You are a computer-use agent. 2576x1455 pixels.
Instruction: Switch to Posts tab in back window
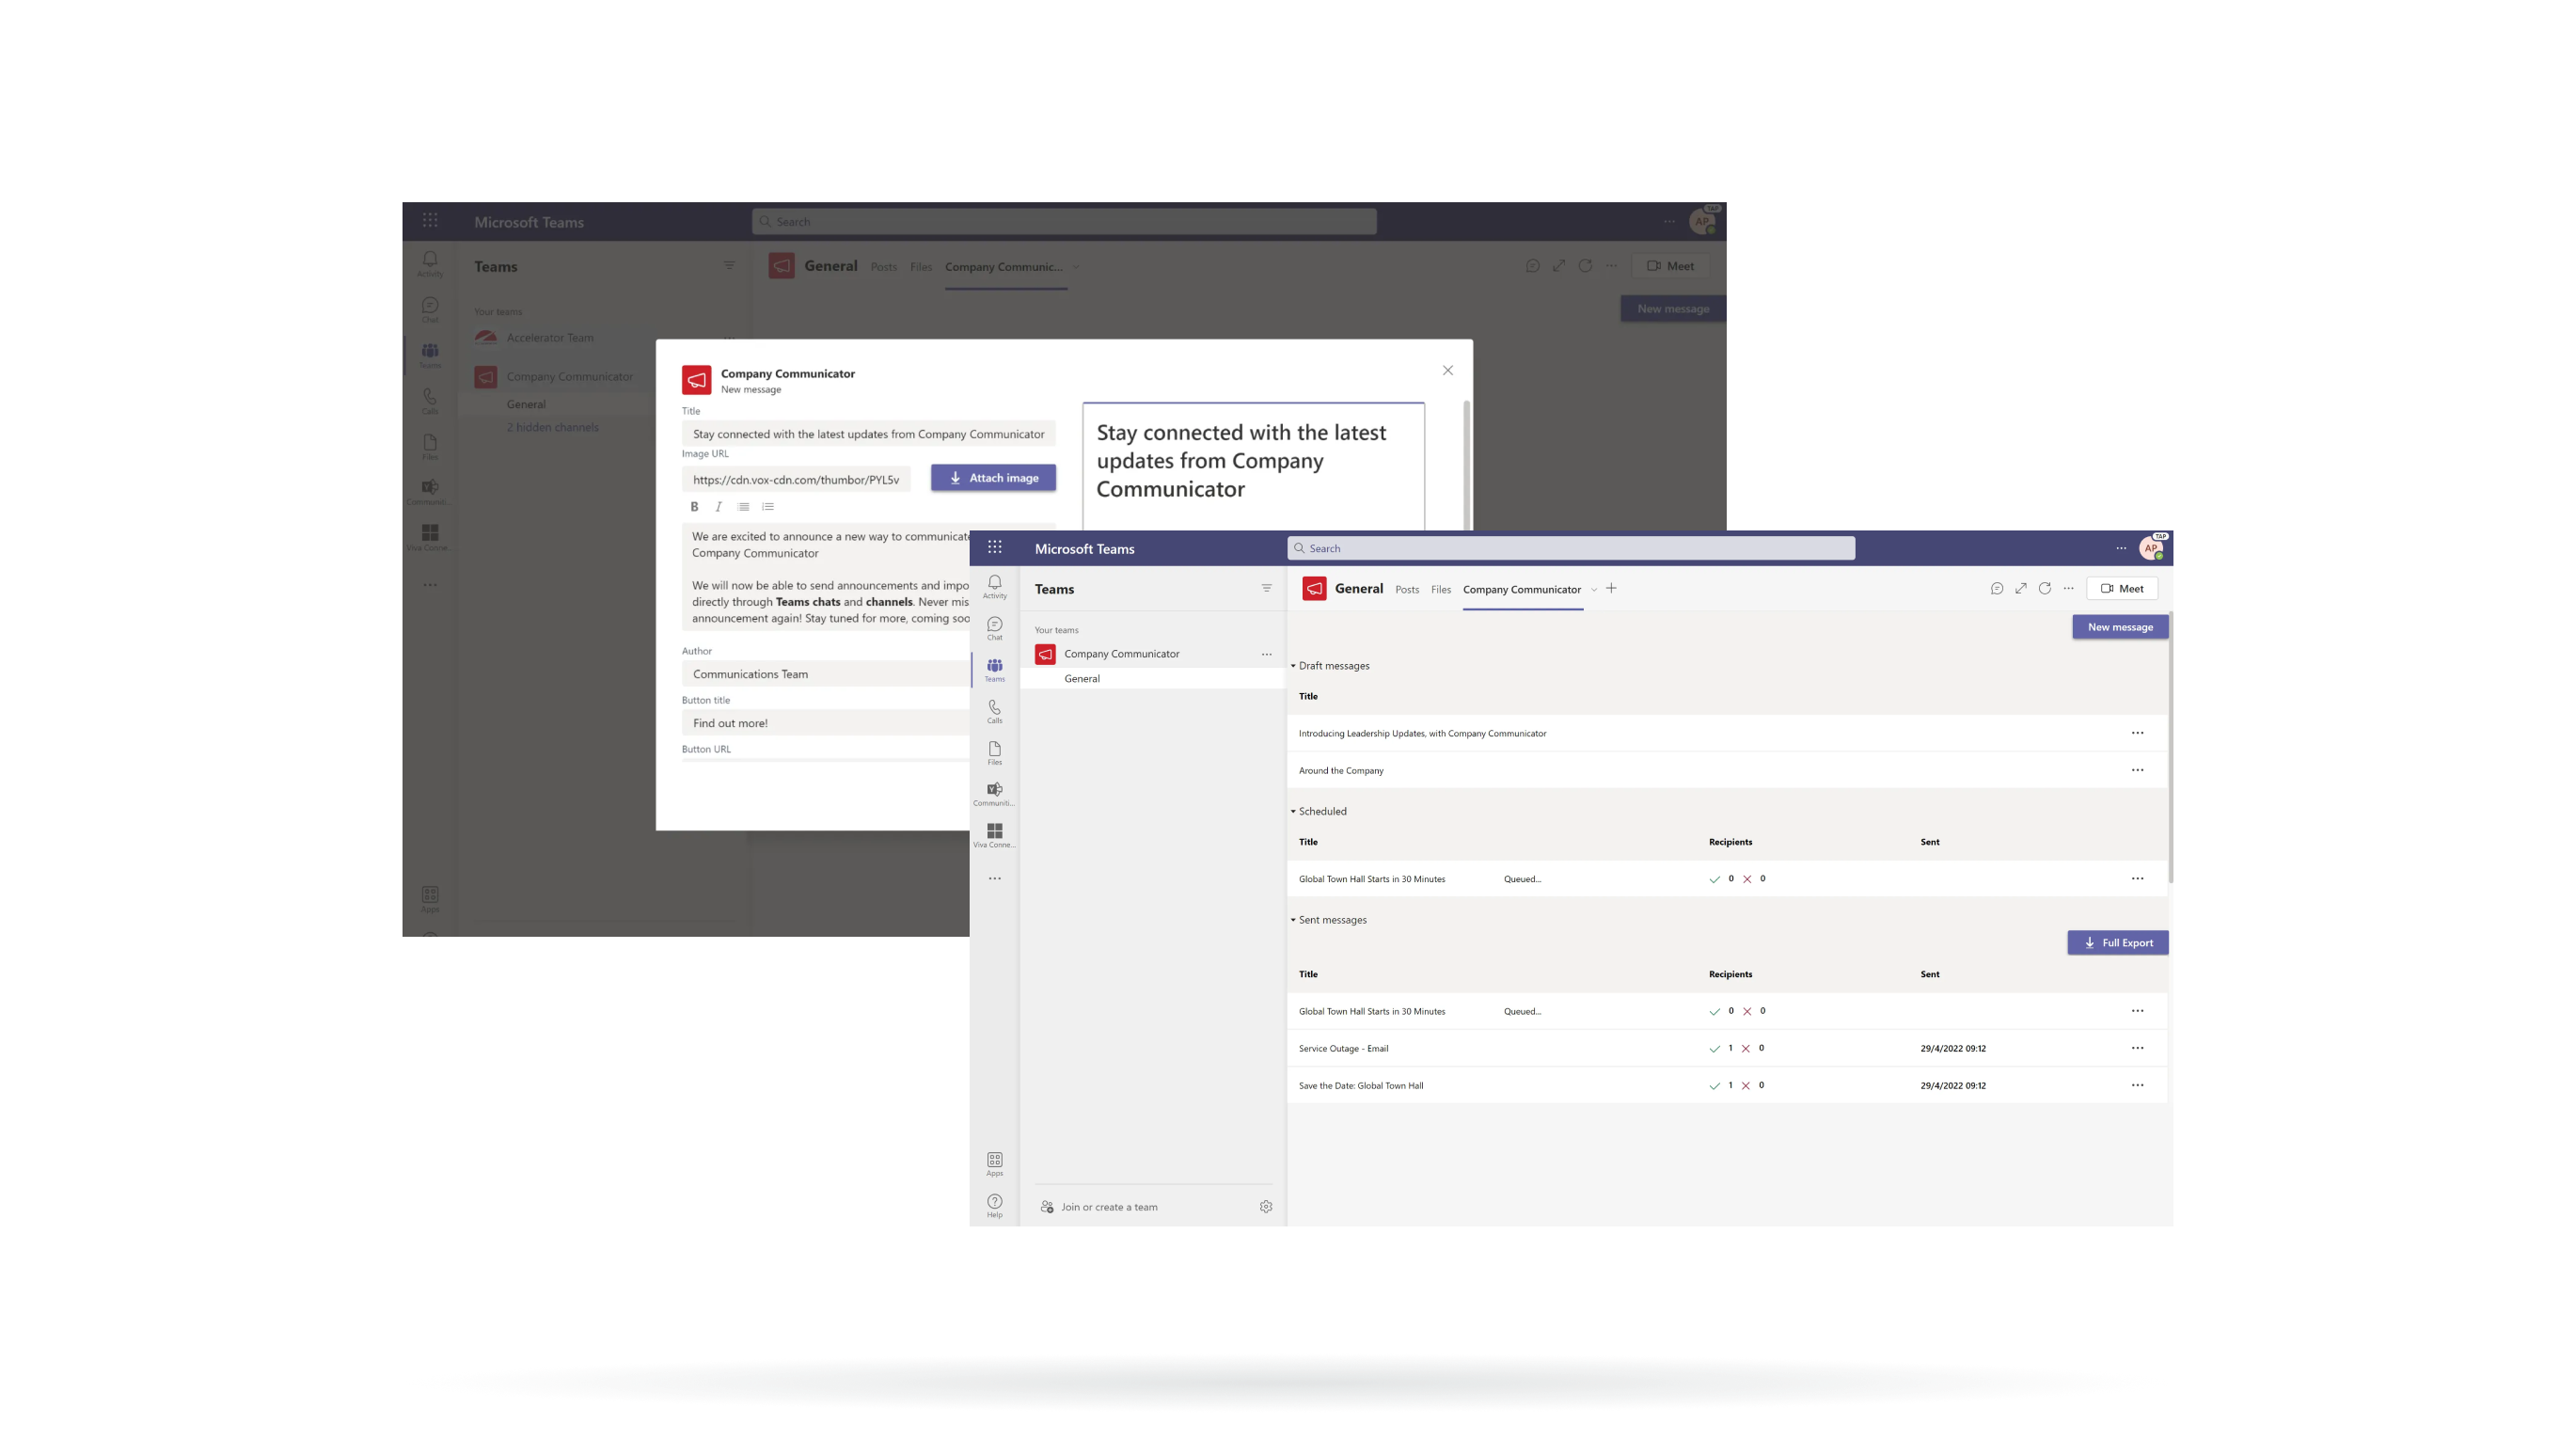(883, 267)
